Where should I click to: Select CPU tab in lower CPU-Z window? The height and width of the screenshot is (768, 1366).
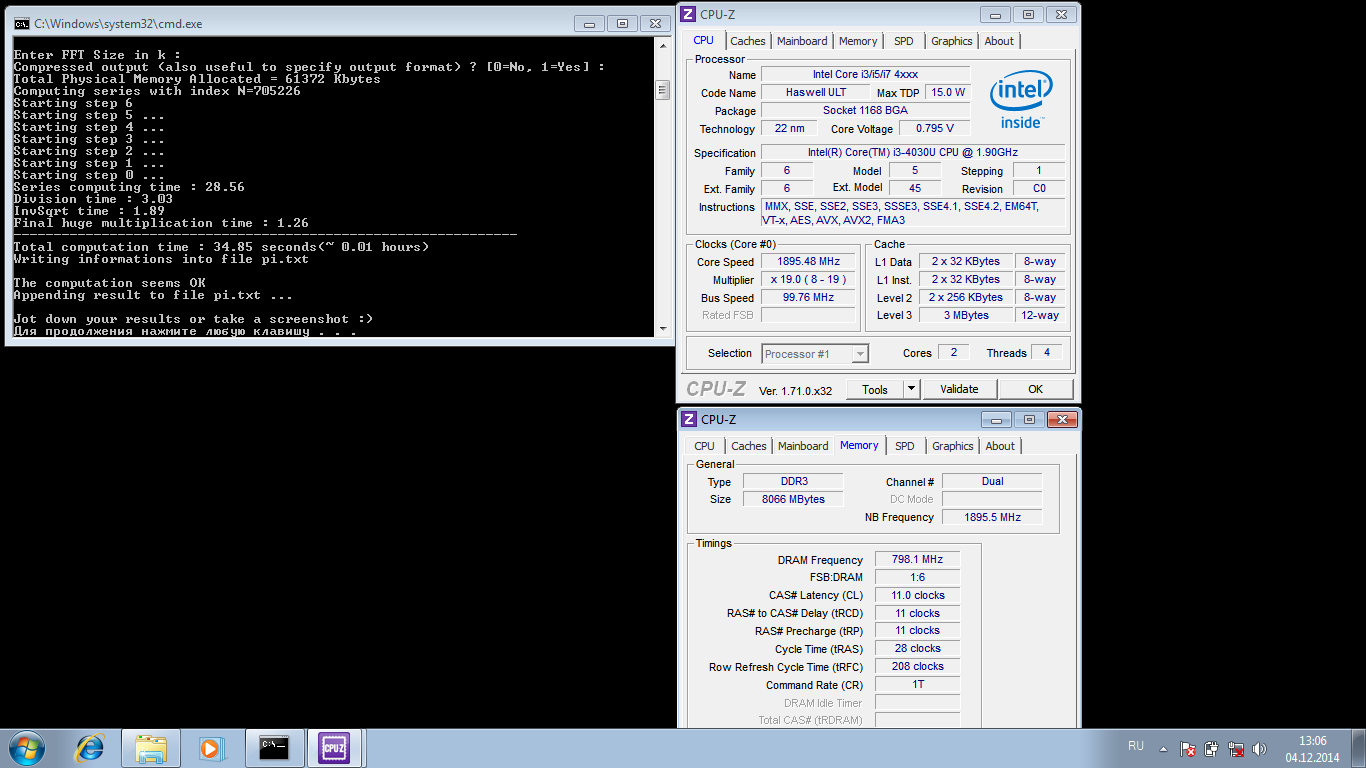tap(705, 446)
